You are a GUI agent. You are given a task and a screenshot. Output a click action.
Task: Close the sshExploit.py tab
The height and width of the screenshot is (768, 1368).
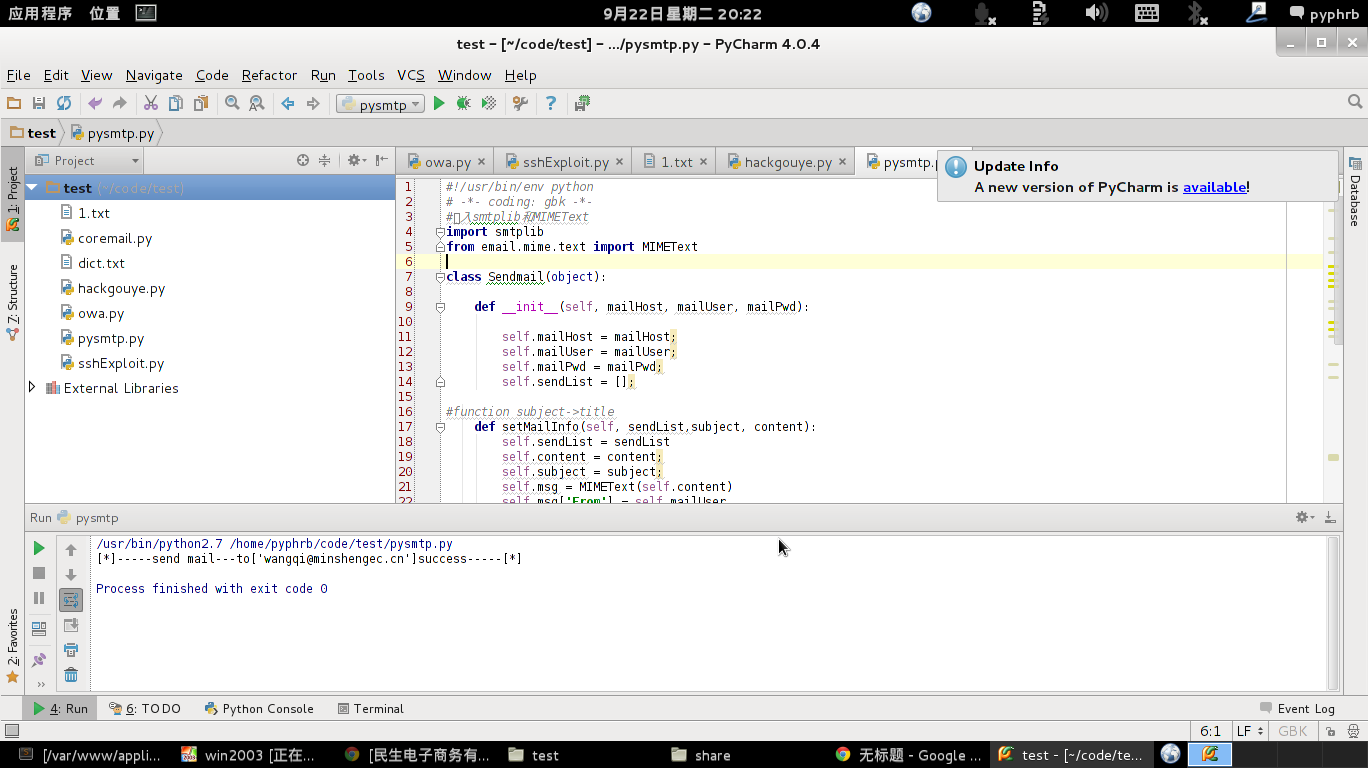coord(620,161)
